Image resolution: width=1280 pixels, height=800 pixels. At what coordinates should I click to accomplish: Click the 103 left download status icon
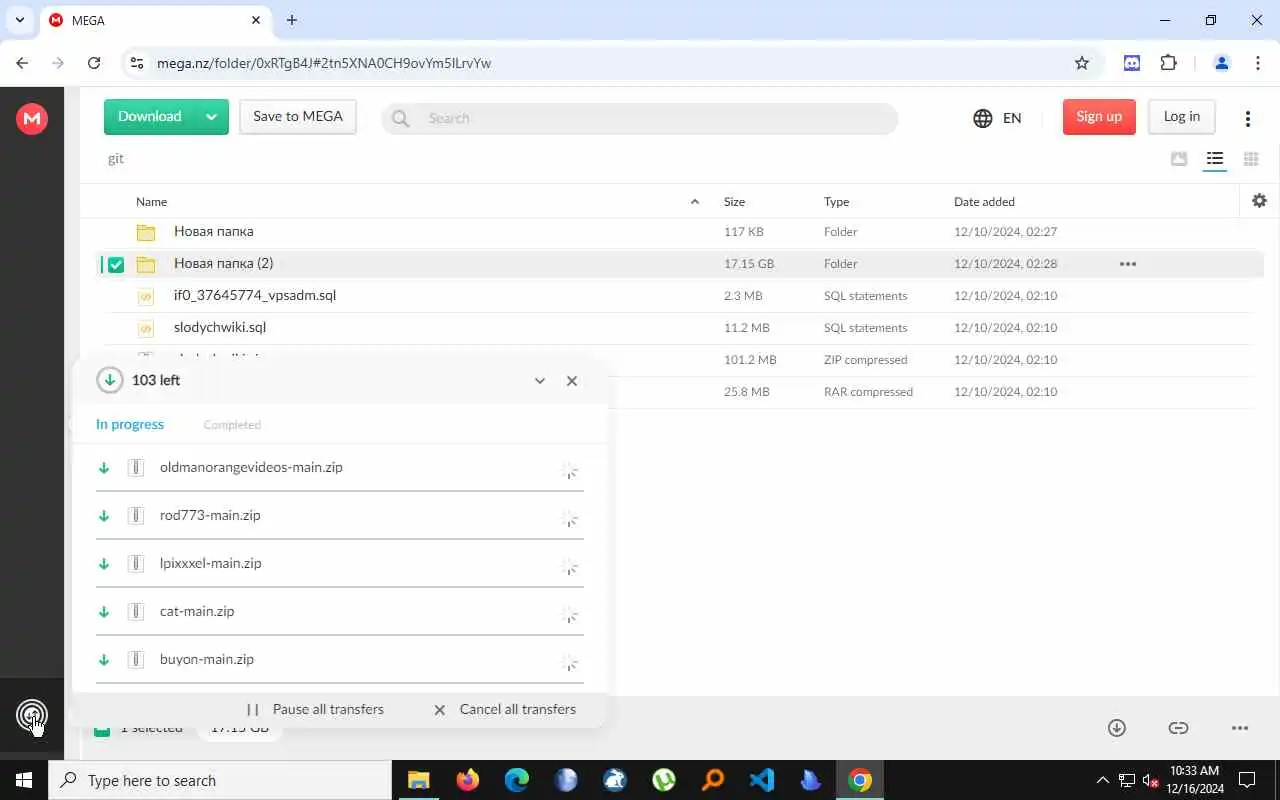(x=110, y=380)
